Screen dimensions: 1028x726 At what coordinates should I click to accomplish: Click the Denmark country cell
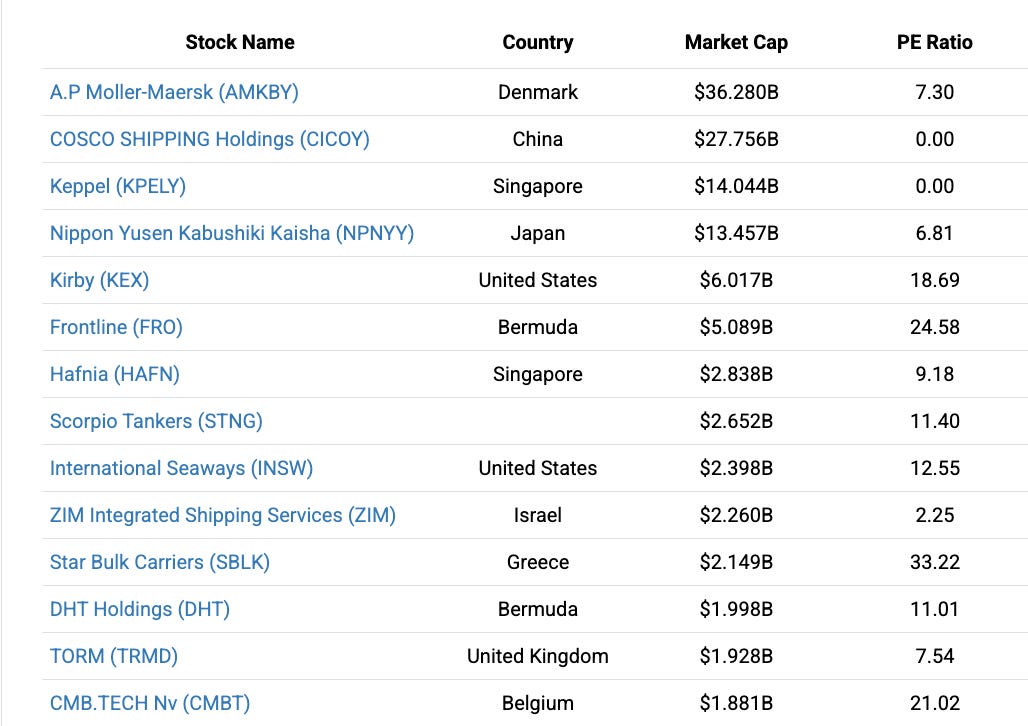538,92
